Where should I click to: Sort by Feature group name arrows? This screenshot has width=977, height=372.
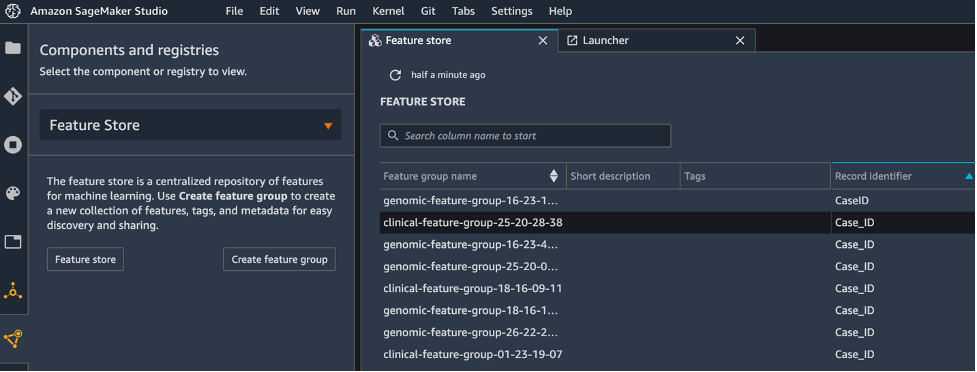[553, 176]
